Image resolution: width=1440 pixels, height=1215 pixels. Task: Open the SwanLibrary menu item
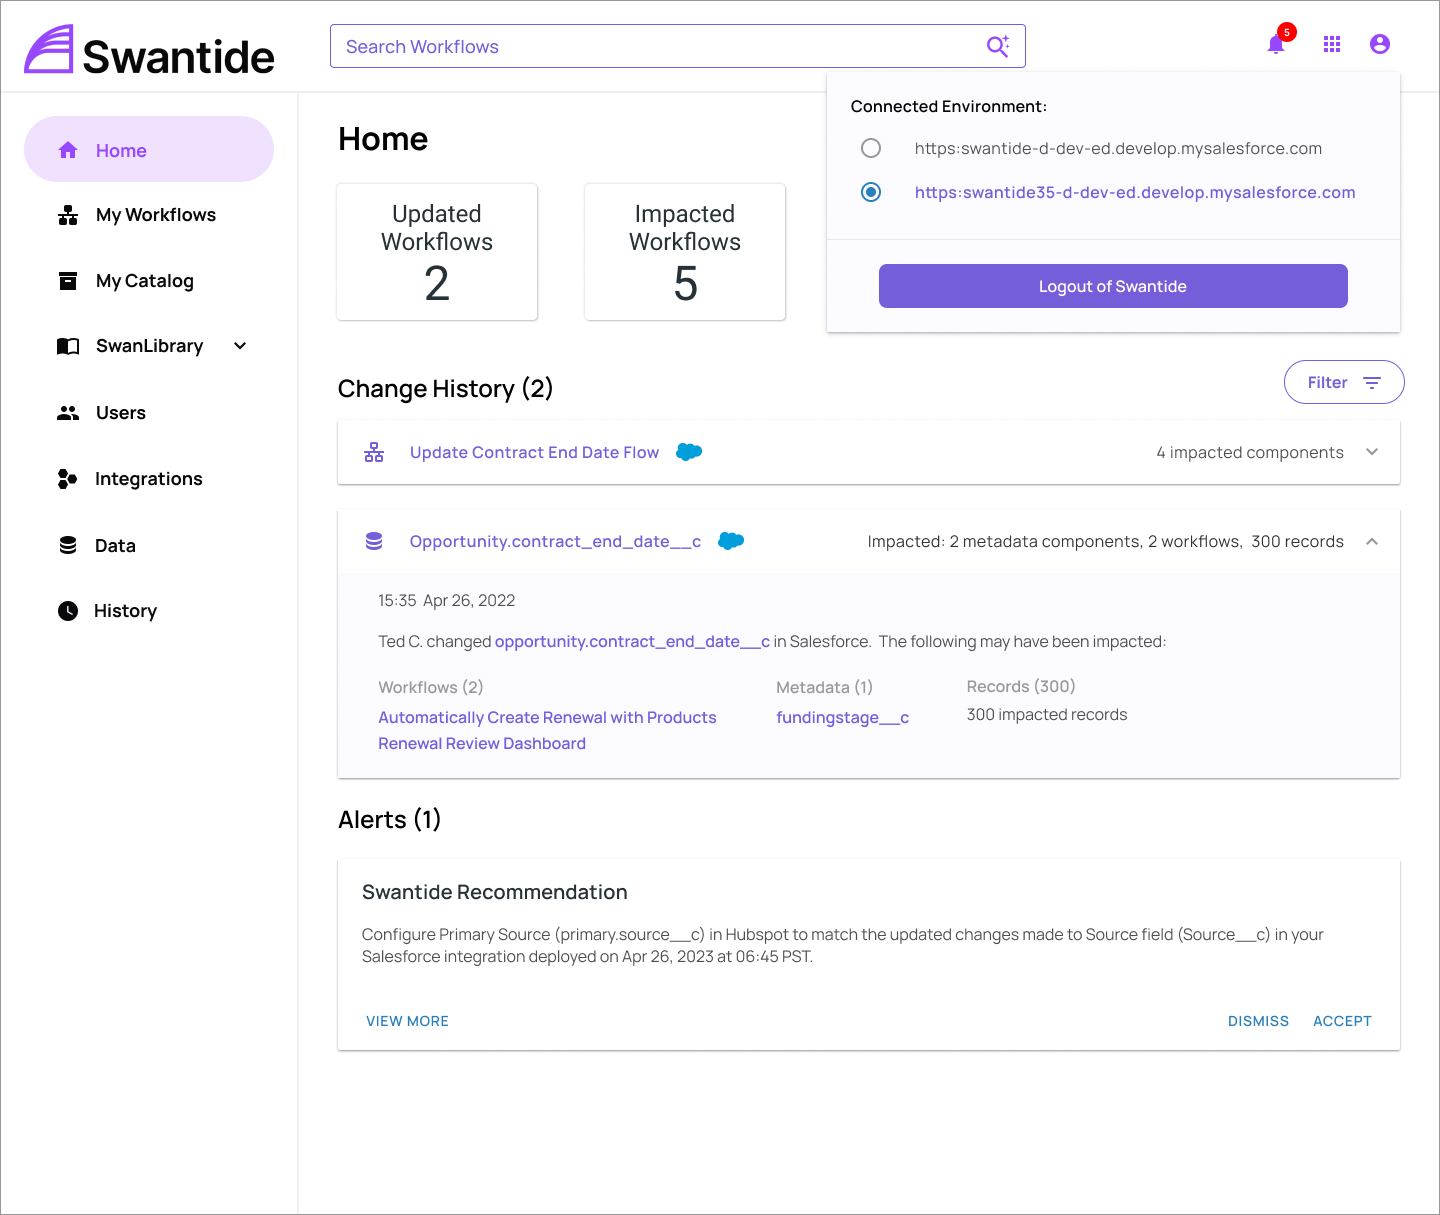[149, 346]
